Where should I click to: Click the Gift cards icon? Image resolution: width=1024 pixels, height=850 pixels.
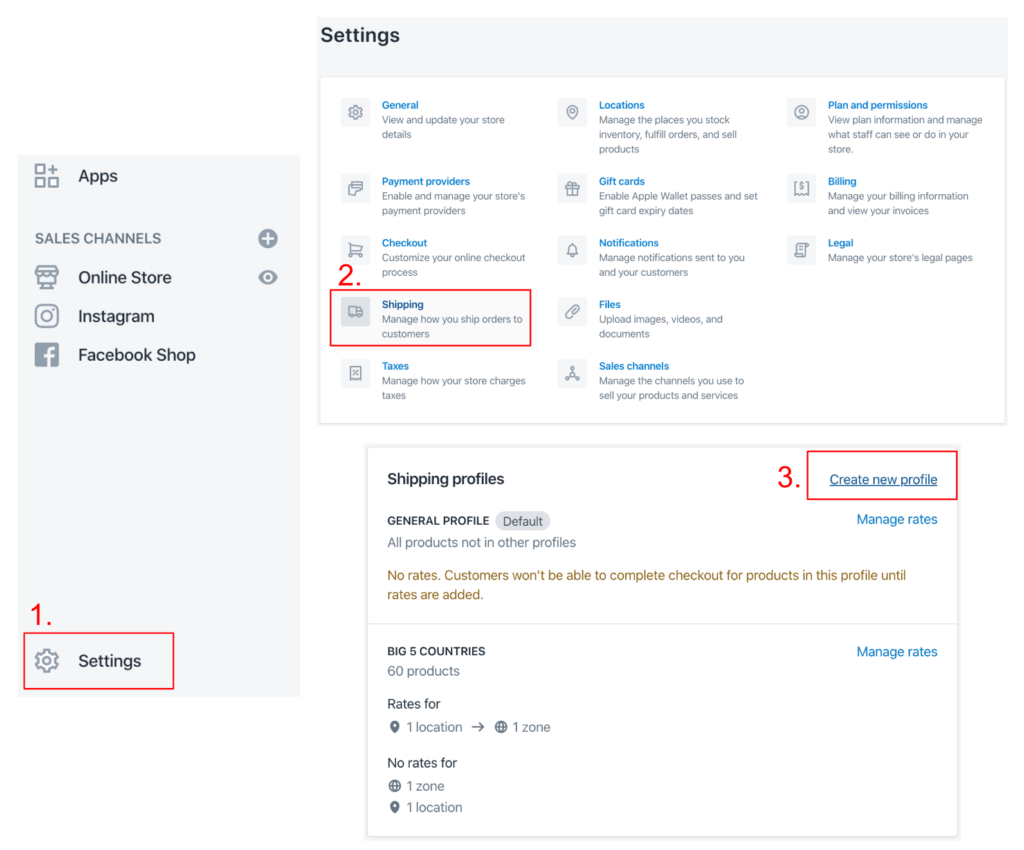click(x=572, y=189)
